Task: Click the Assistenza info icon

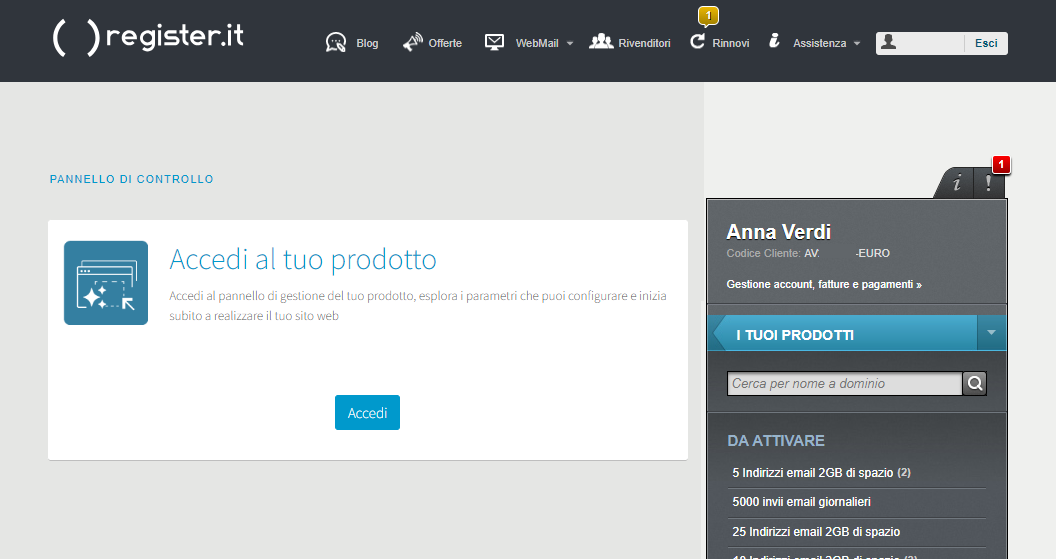Action: tap(774, 41)
